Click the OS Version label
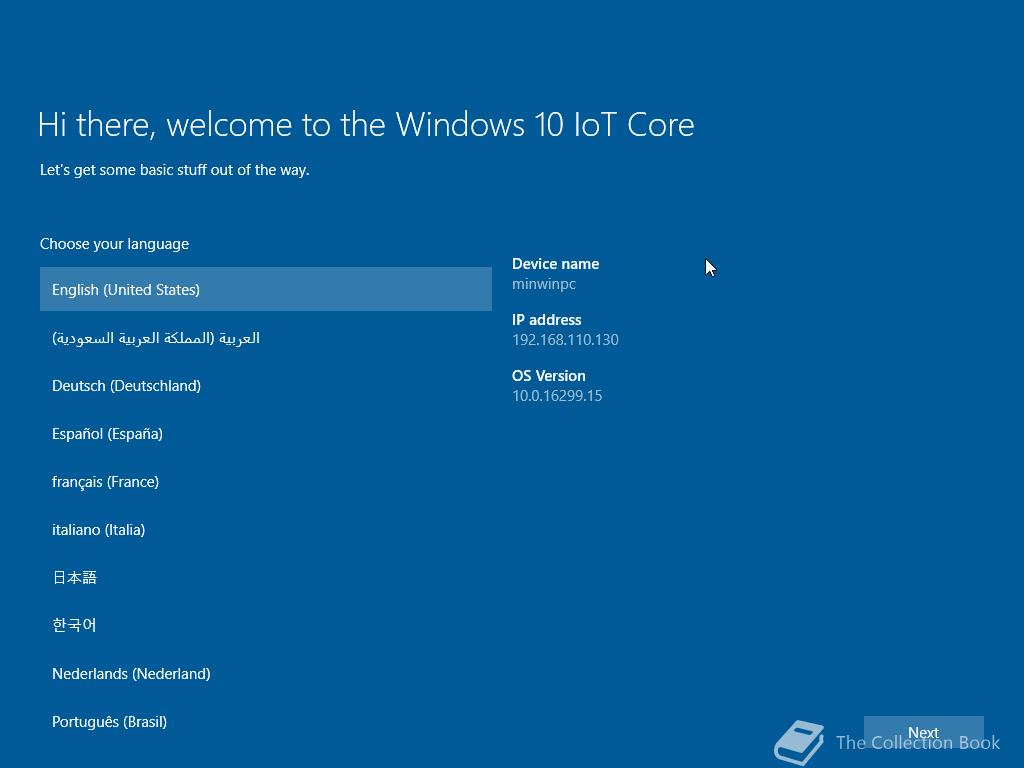 pyautogui.click(x=549, y=376)
